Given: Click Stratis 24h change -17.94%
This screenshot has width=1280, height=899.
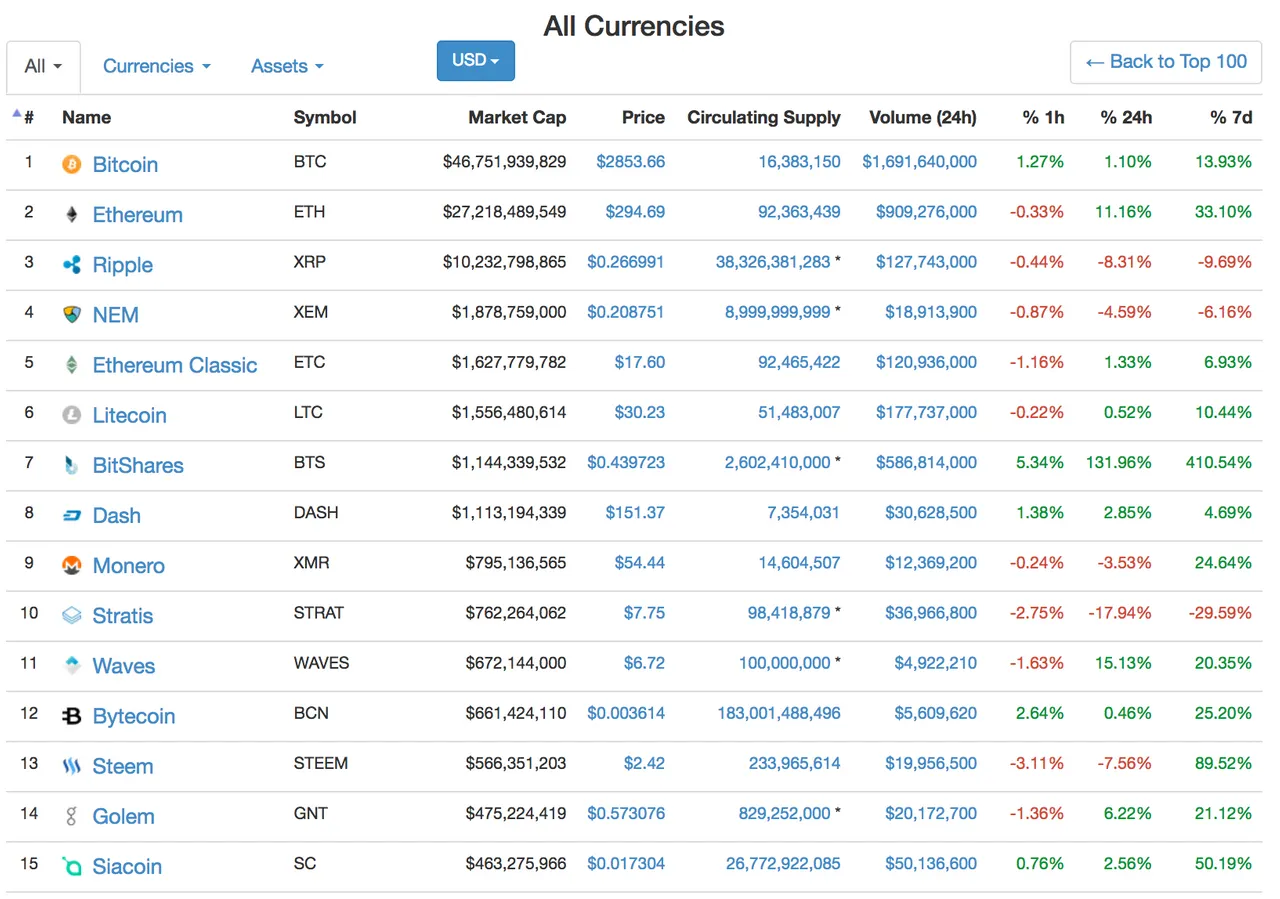Looking at the screenshot, I should coord(1119,613).
